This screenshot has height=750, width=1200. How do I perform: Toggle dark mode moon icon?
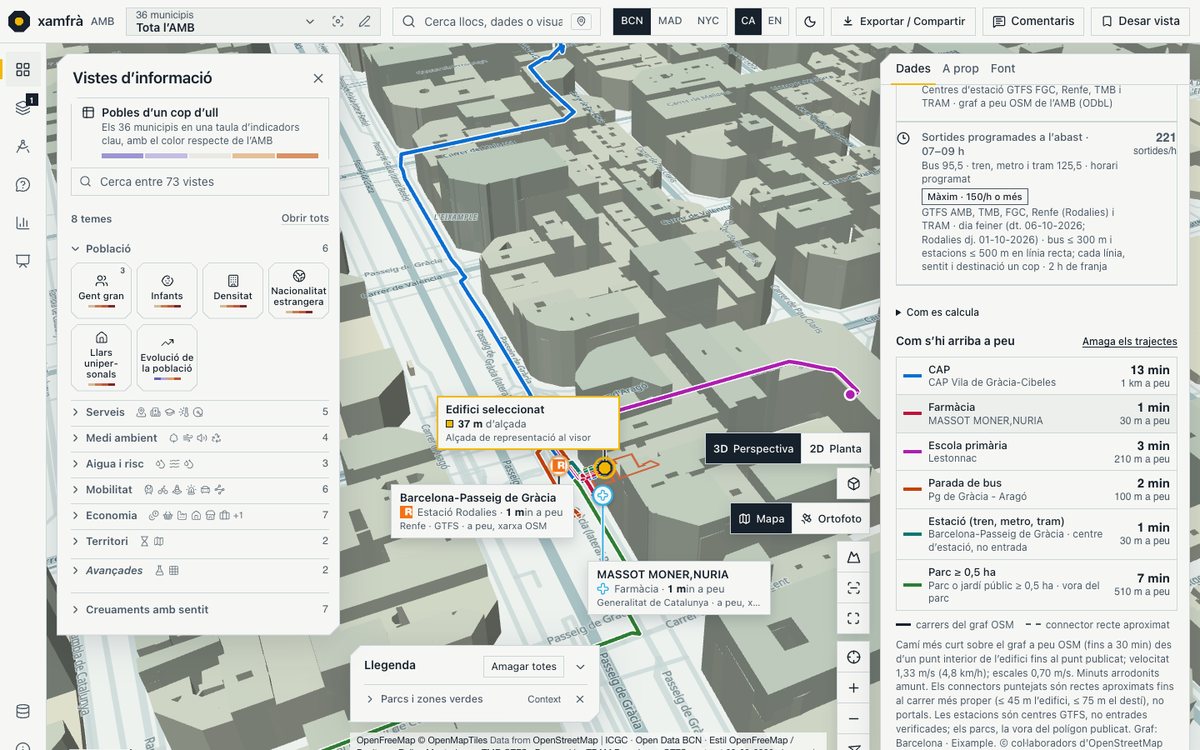click(x=810, y=21)
